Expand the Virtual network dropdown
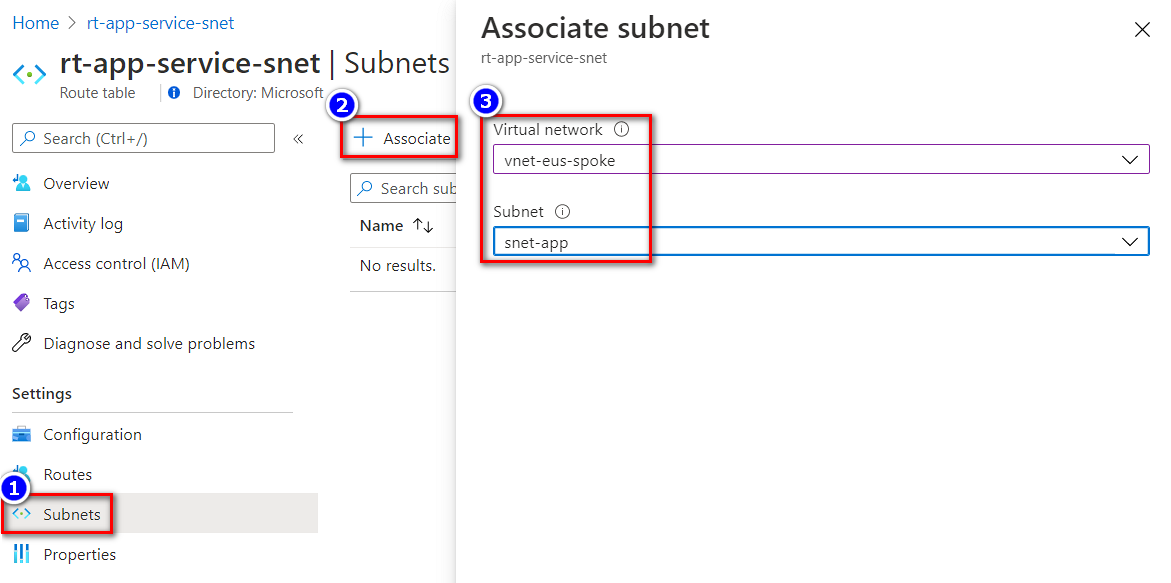The height and width of the screenshot is (583, 1171). click(x=1129, y=160)
